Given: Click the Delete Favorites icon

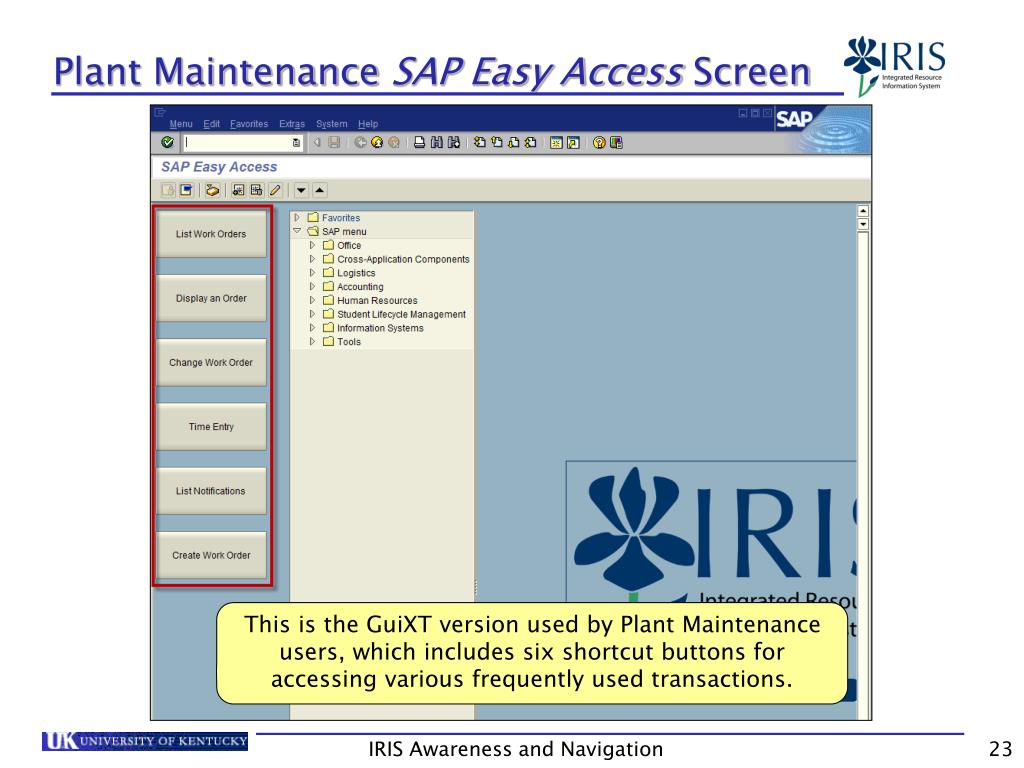Looking at the screenshot, I should click(257, 190).
